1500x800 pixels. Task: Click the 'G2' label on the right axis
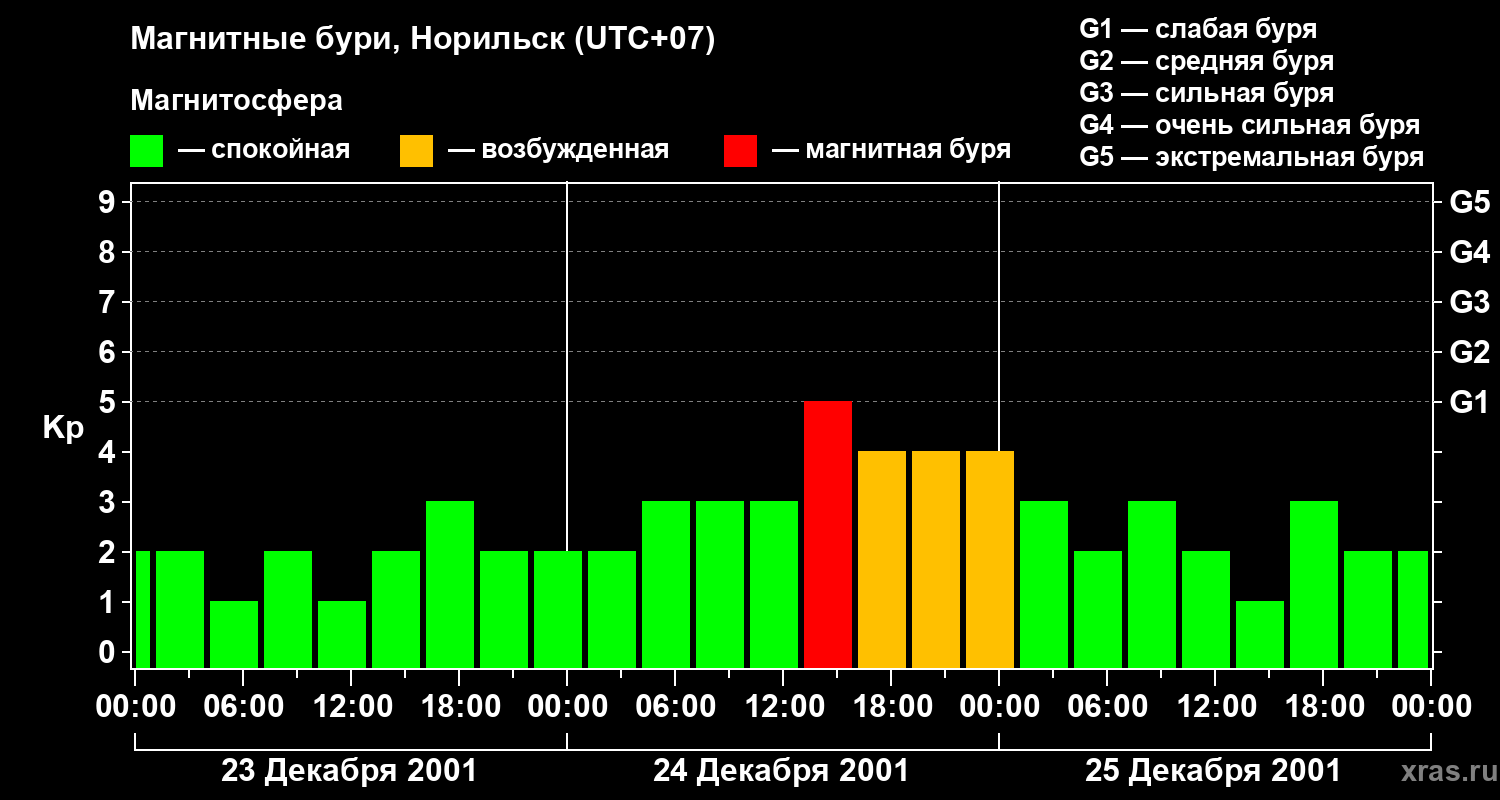[1469, 352]
